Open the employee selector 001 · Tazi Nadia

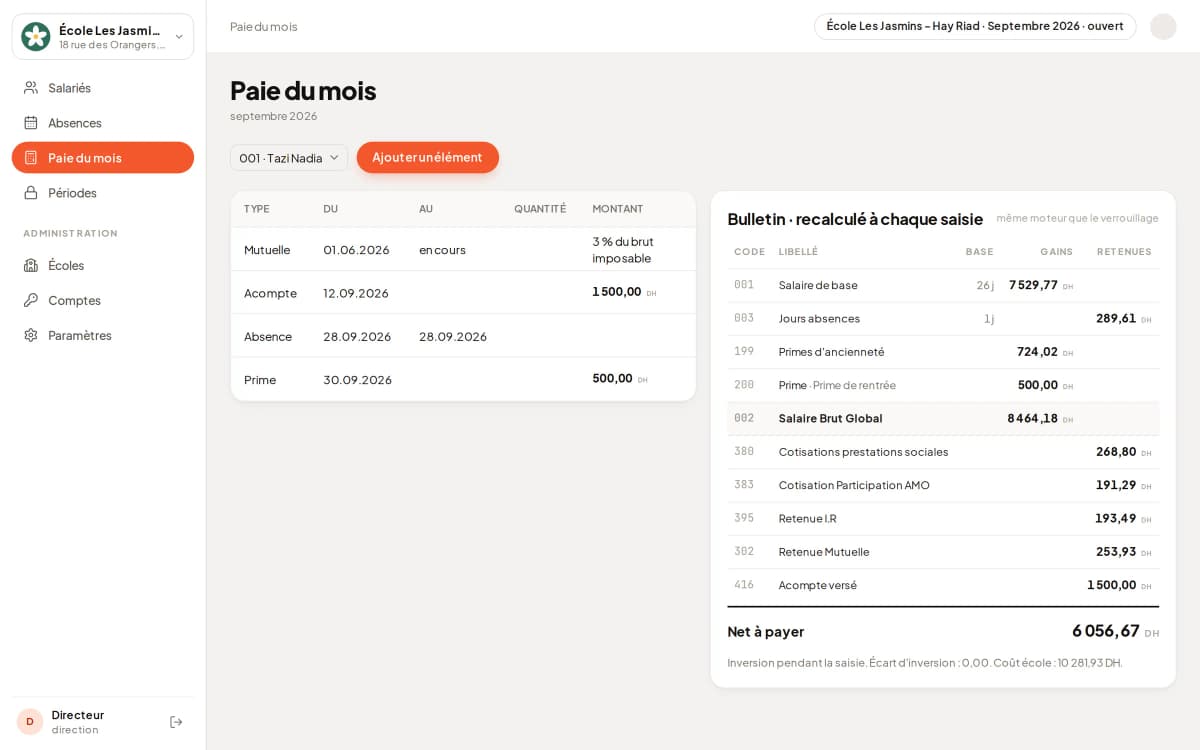[289, 158]
